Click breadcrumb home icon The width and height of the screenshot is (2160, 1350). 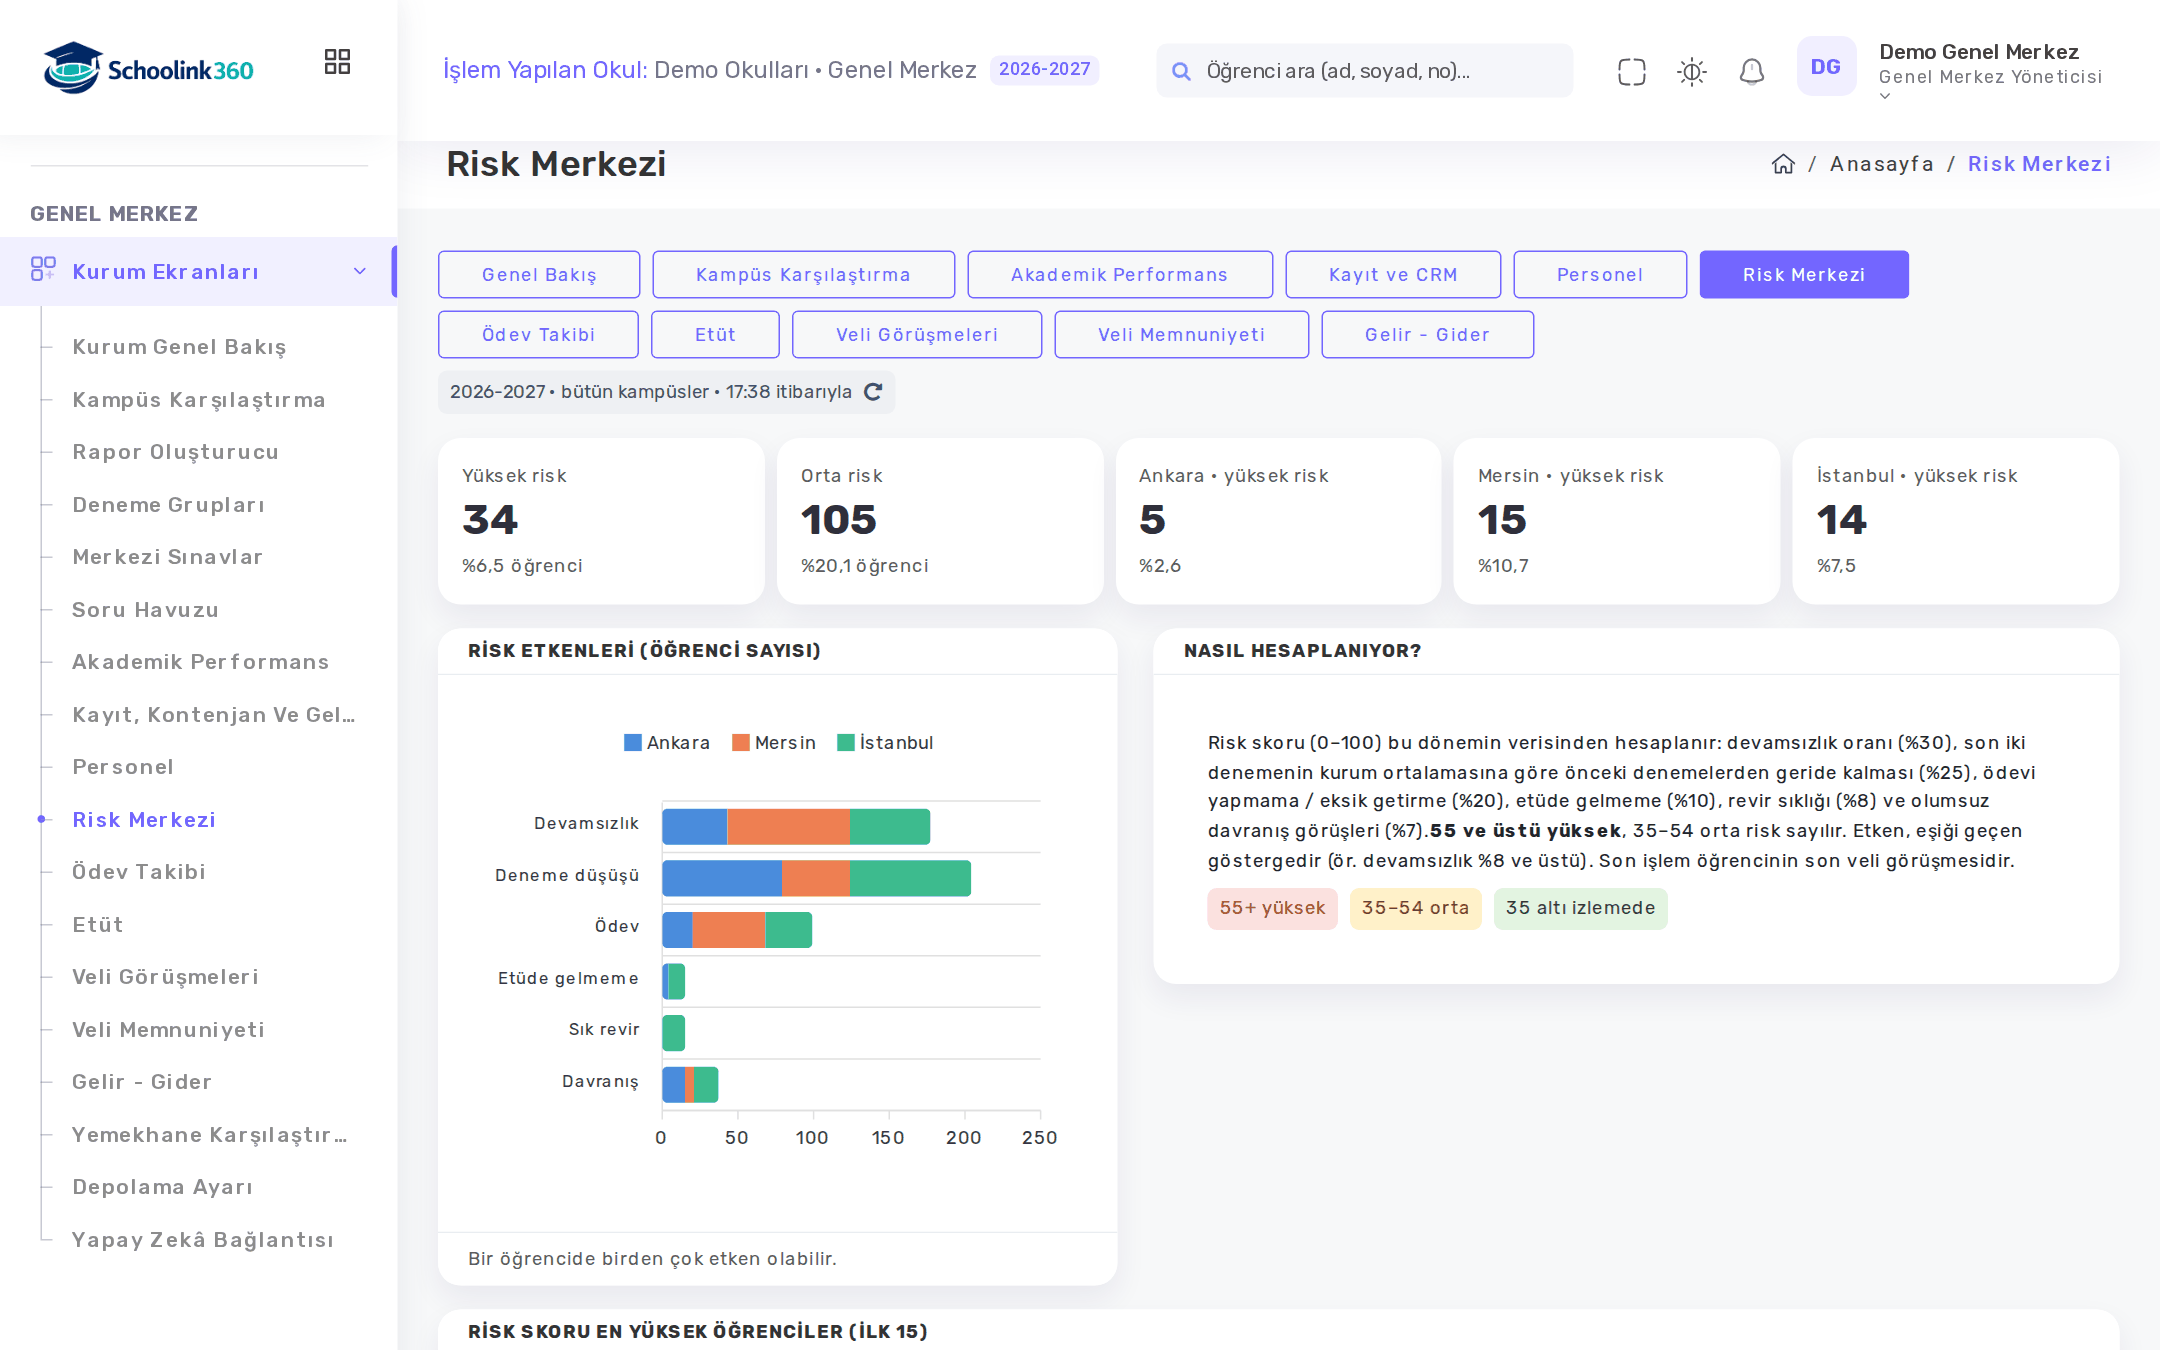coord(1783,164)
